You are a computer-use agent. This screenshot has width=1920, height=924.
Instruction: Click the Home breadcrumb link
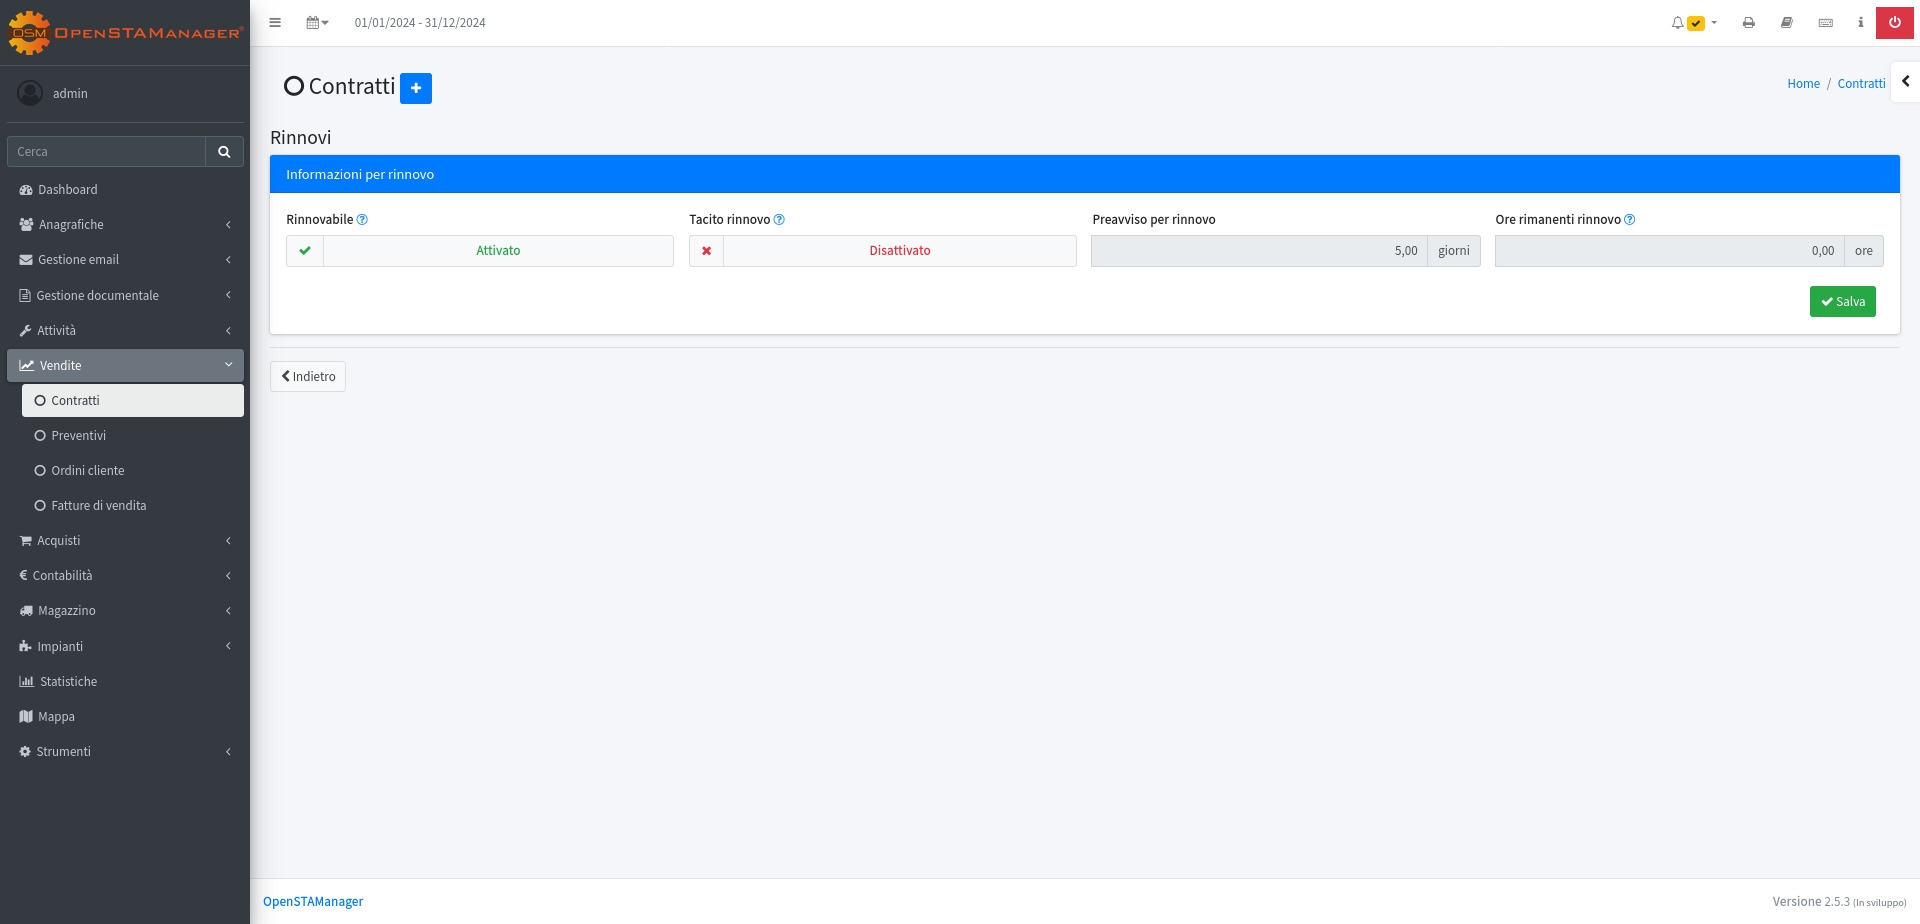click(x=1803, y=84)
